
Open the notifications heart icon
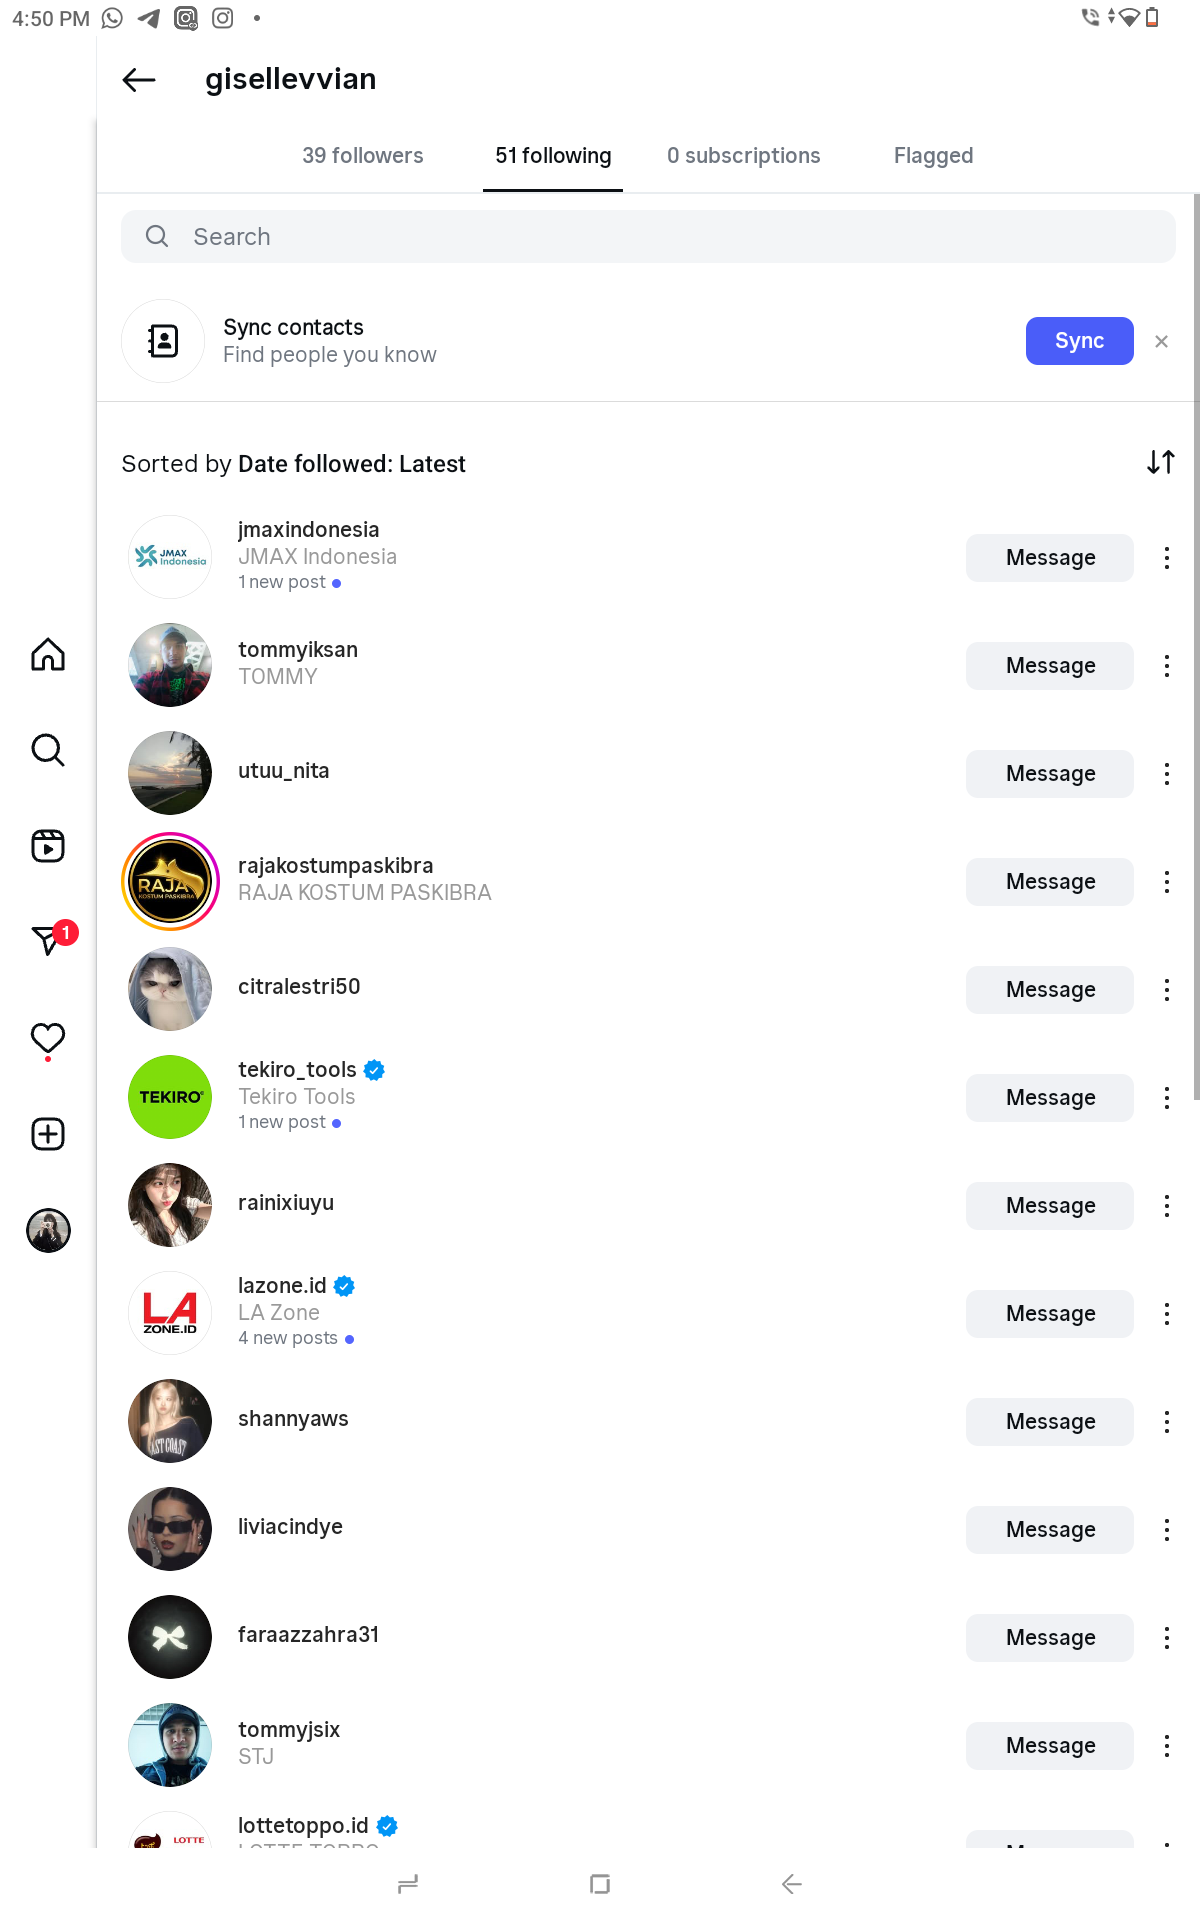point(48,1038)
